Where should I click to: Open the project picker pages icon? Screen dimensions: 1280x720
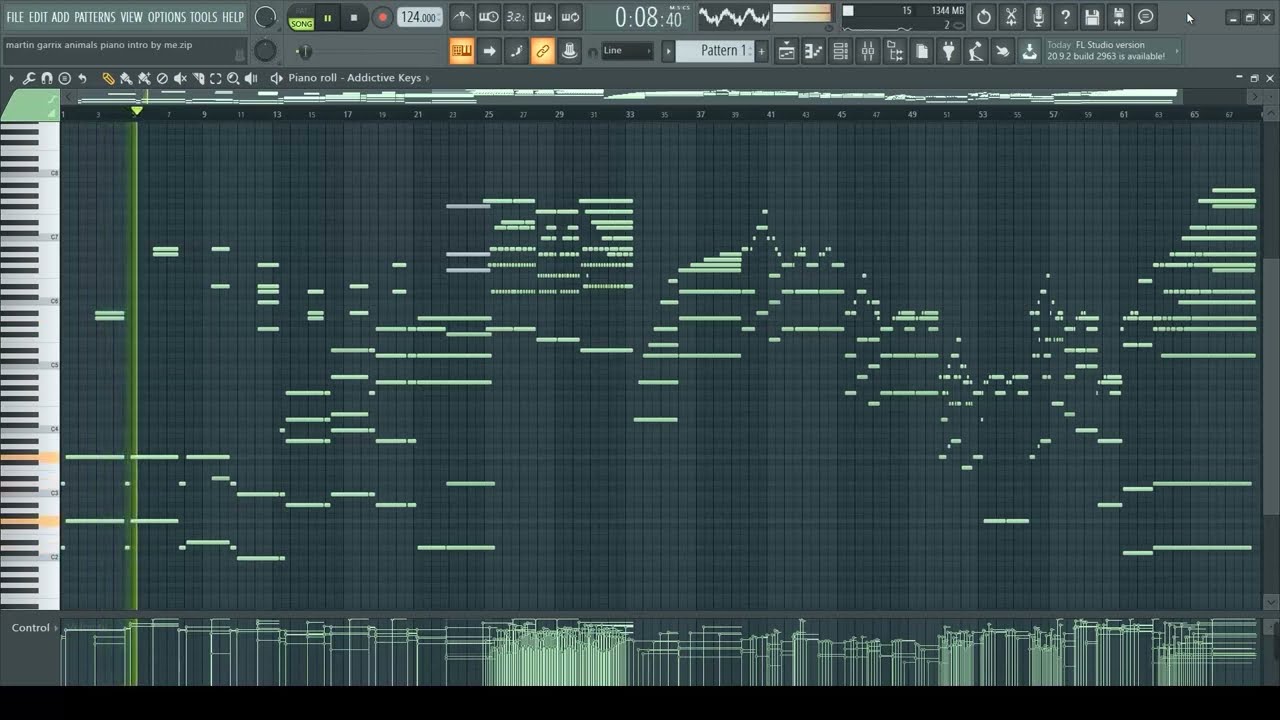922,51
